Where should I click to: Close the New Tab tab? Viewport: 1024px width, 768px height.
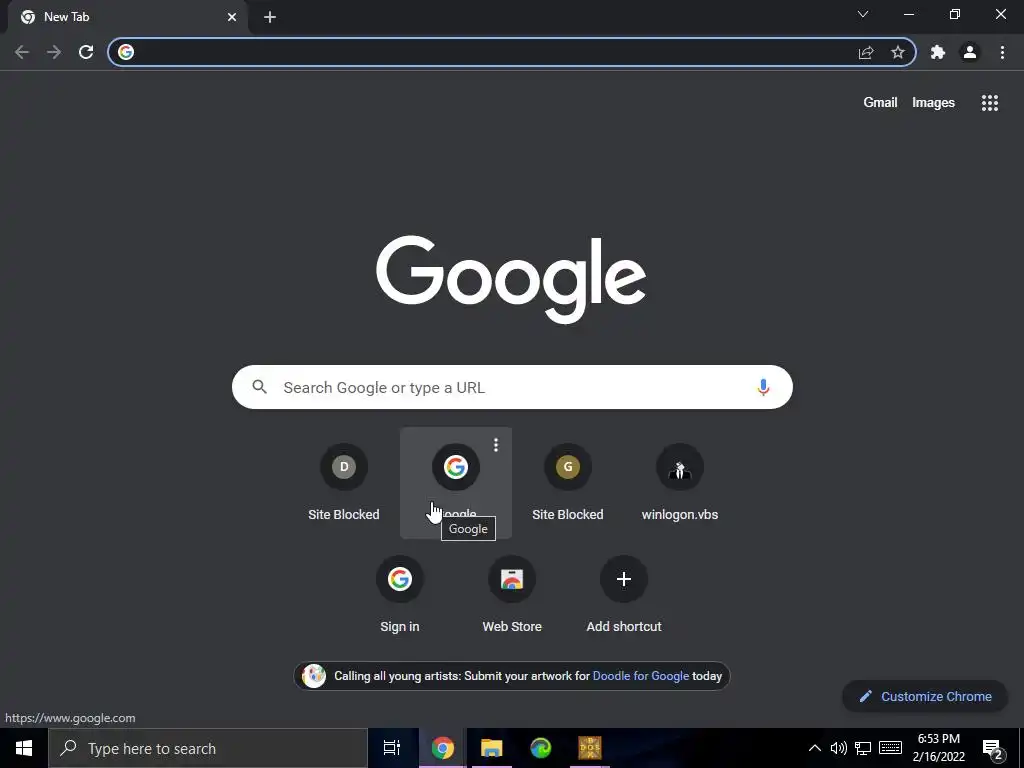coord(232,17)
